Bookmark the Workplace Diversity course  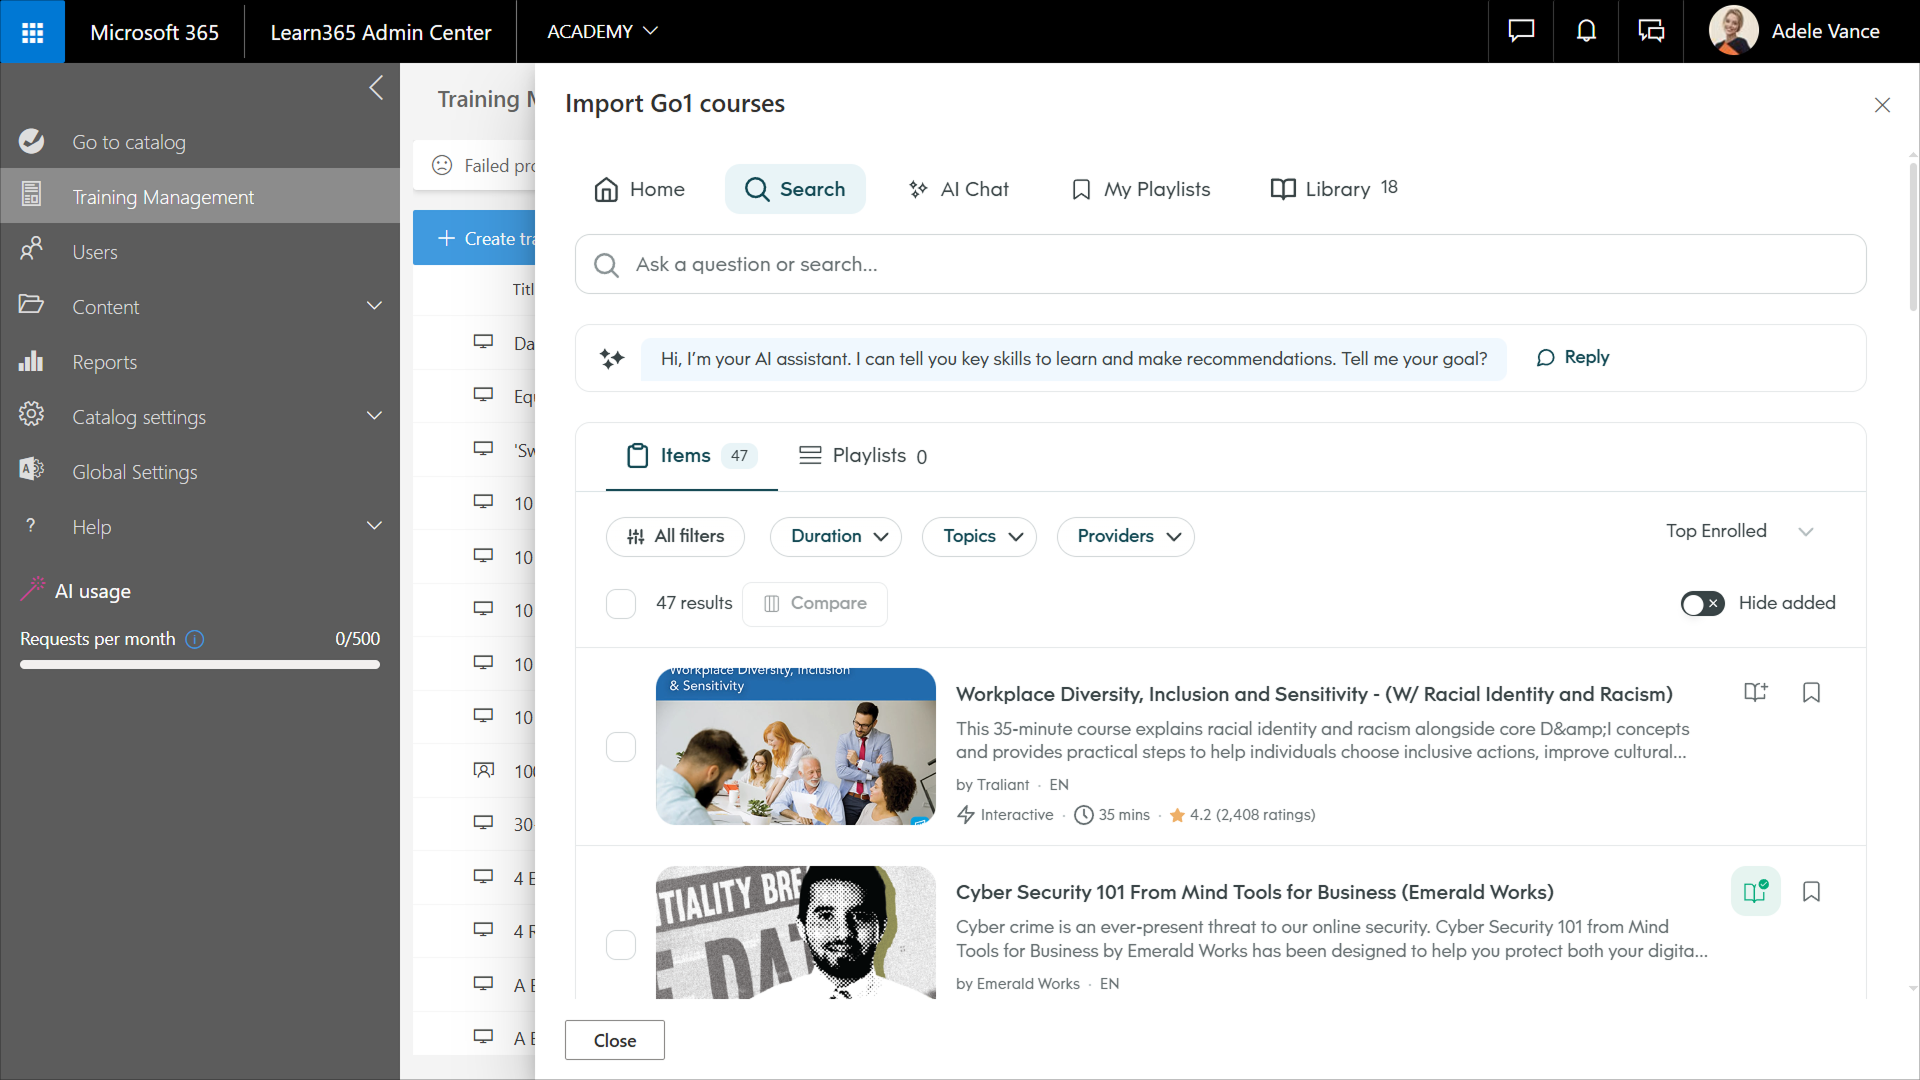coord(1811,693)
